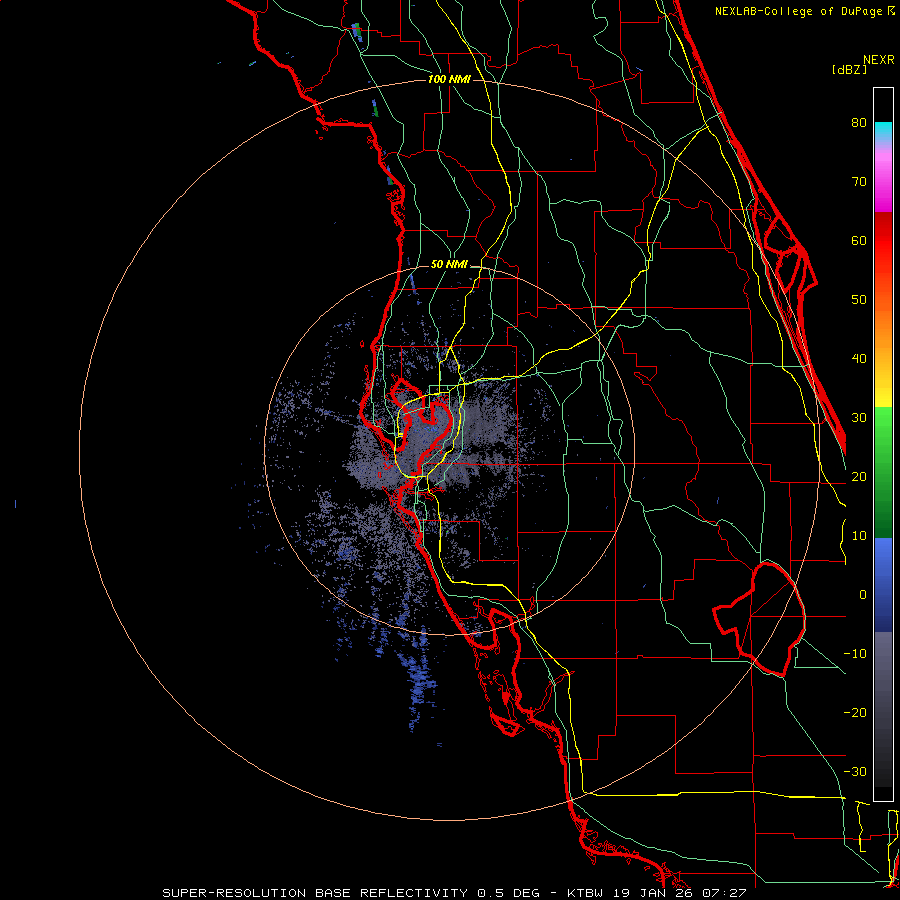Screen dimensions: 900x900
Task: Click 'SUPER-RESOLUTION BASE REFLECTIVITY' title text
Action: point(315,893)
